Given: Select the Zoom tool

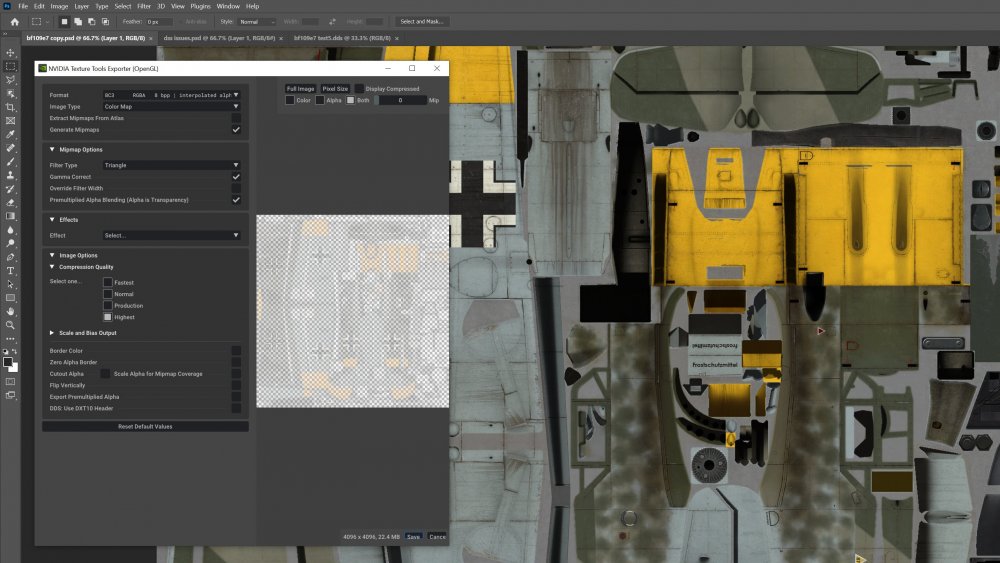Looking at the screenshot, I should point(11,325).
